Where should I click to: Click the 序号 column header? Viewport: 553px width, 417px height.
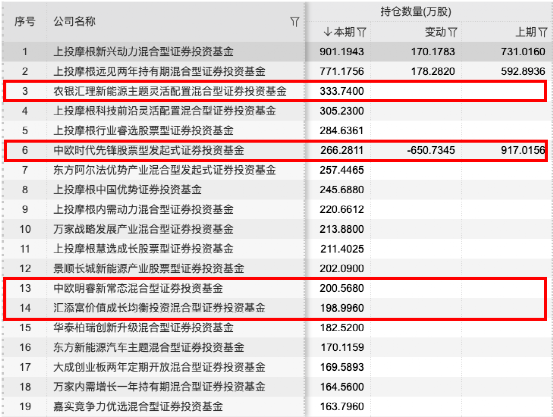point(25,22)
